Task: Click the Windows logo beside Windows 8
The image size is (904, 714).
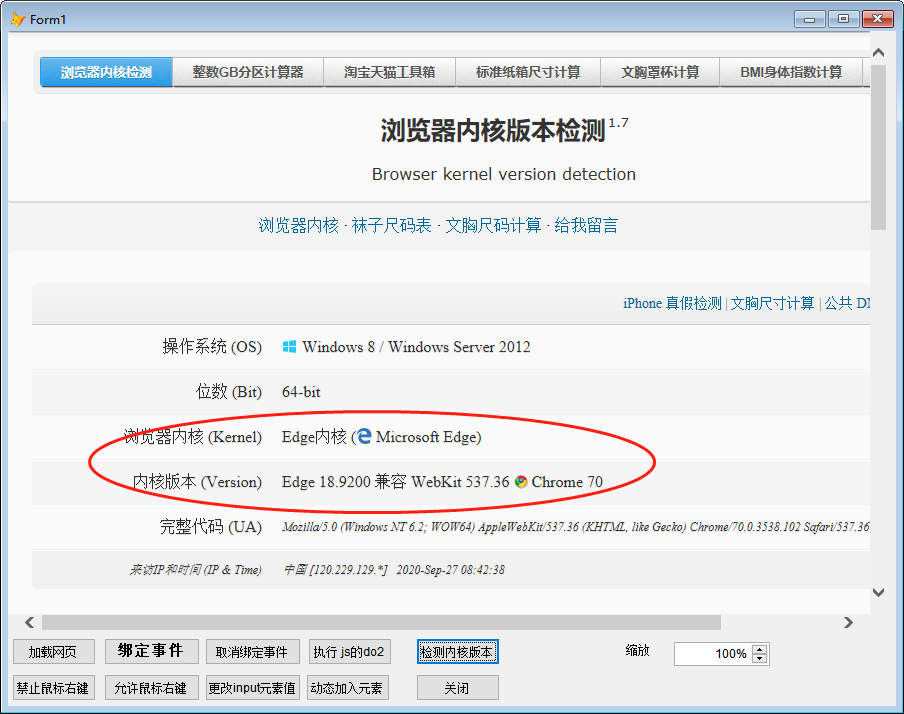Action: coord(287,346)
